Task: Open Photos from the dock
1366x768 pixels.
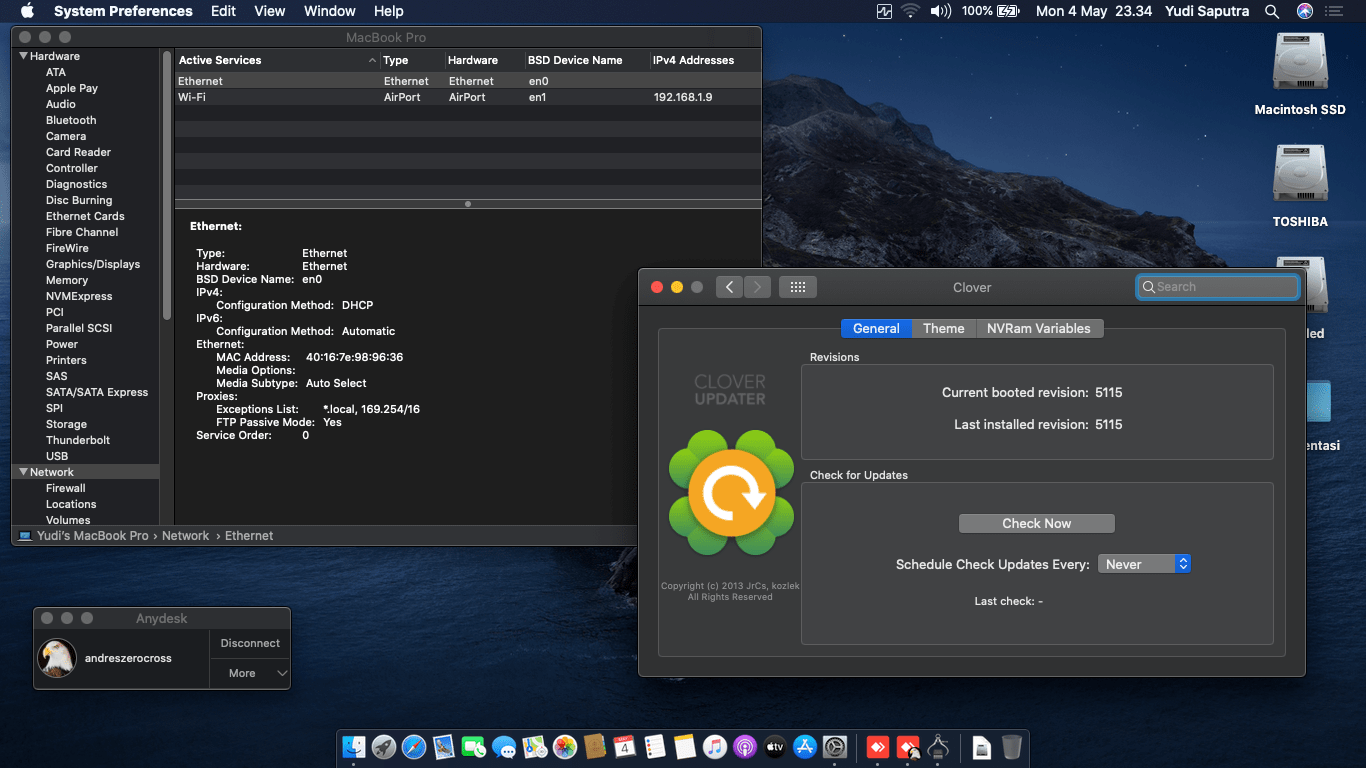Action: [565, 747]
